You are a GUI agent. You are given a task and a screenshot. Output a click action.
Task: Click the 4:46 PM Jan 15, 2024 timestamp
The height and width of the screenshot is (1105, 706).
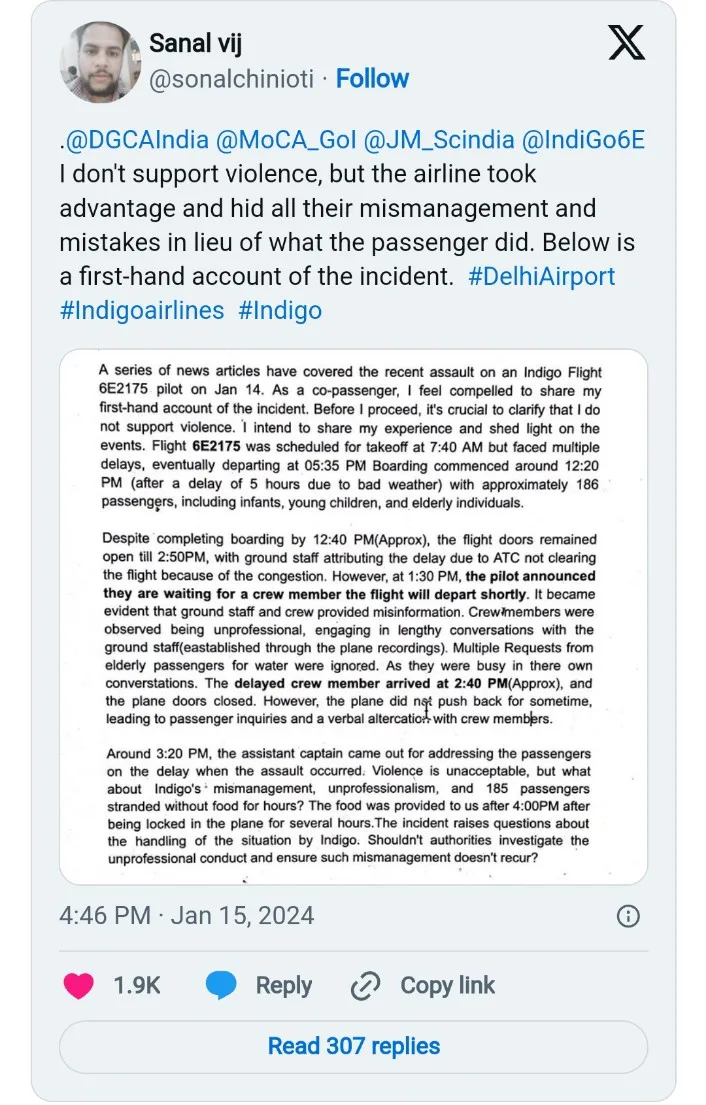tap(186, 915)
